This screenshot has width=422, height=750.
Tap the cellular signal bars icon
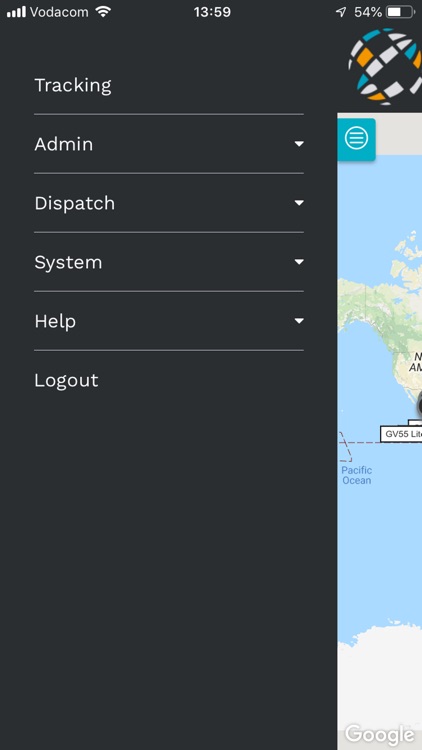[16, 12]
